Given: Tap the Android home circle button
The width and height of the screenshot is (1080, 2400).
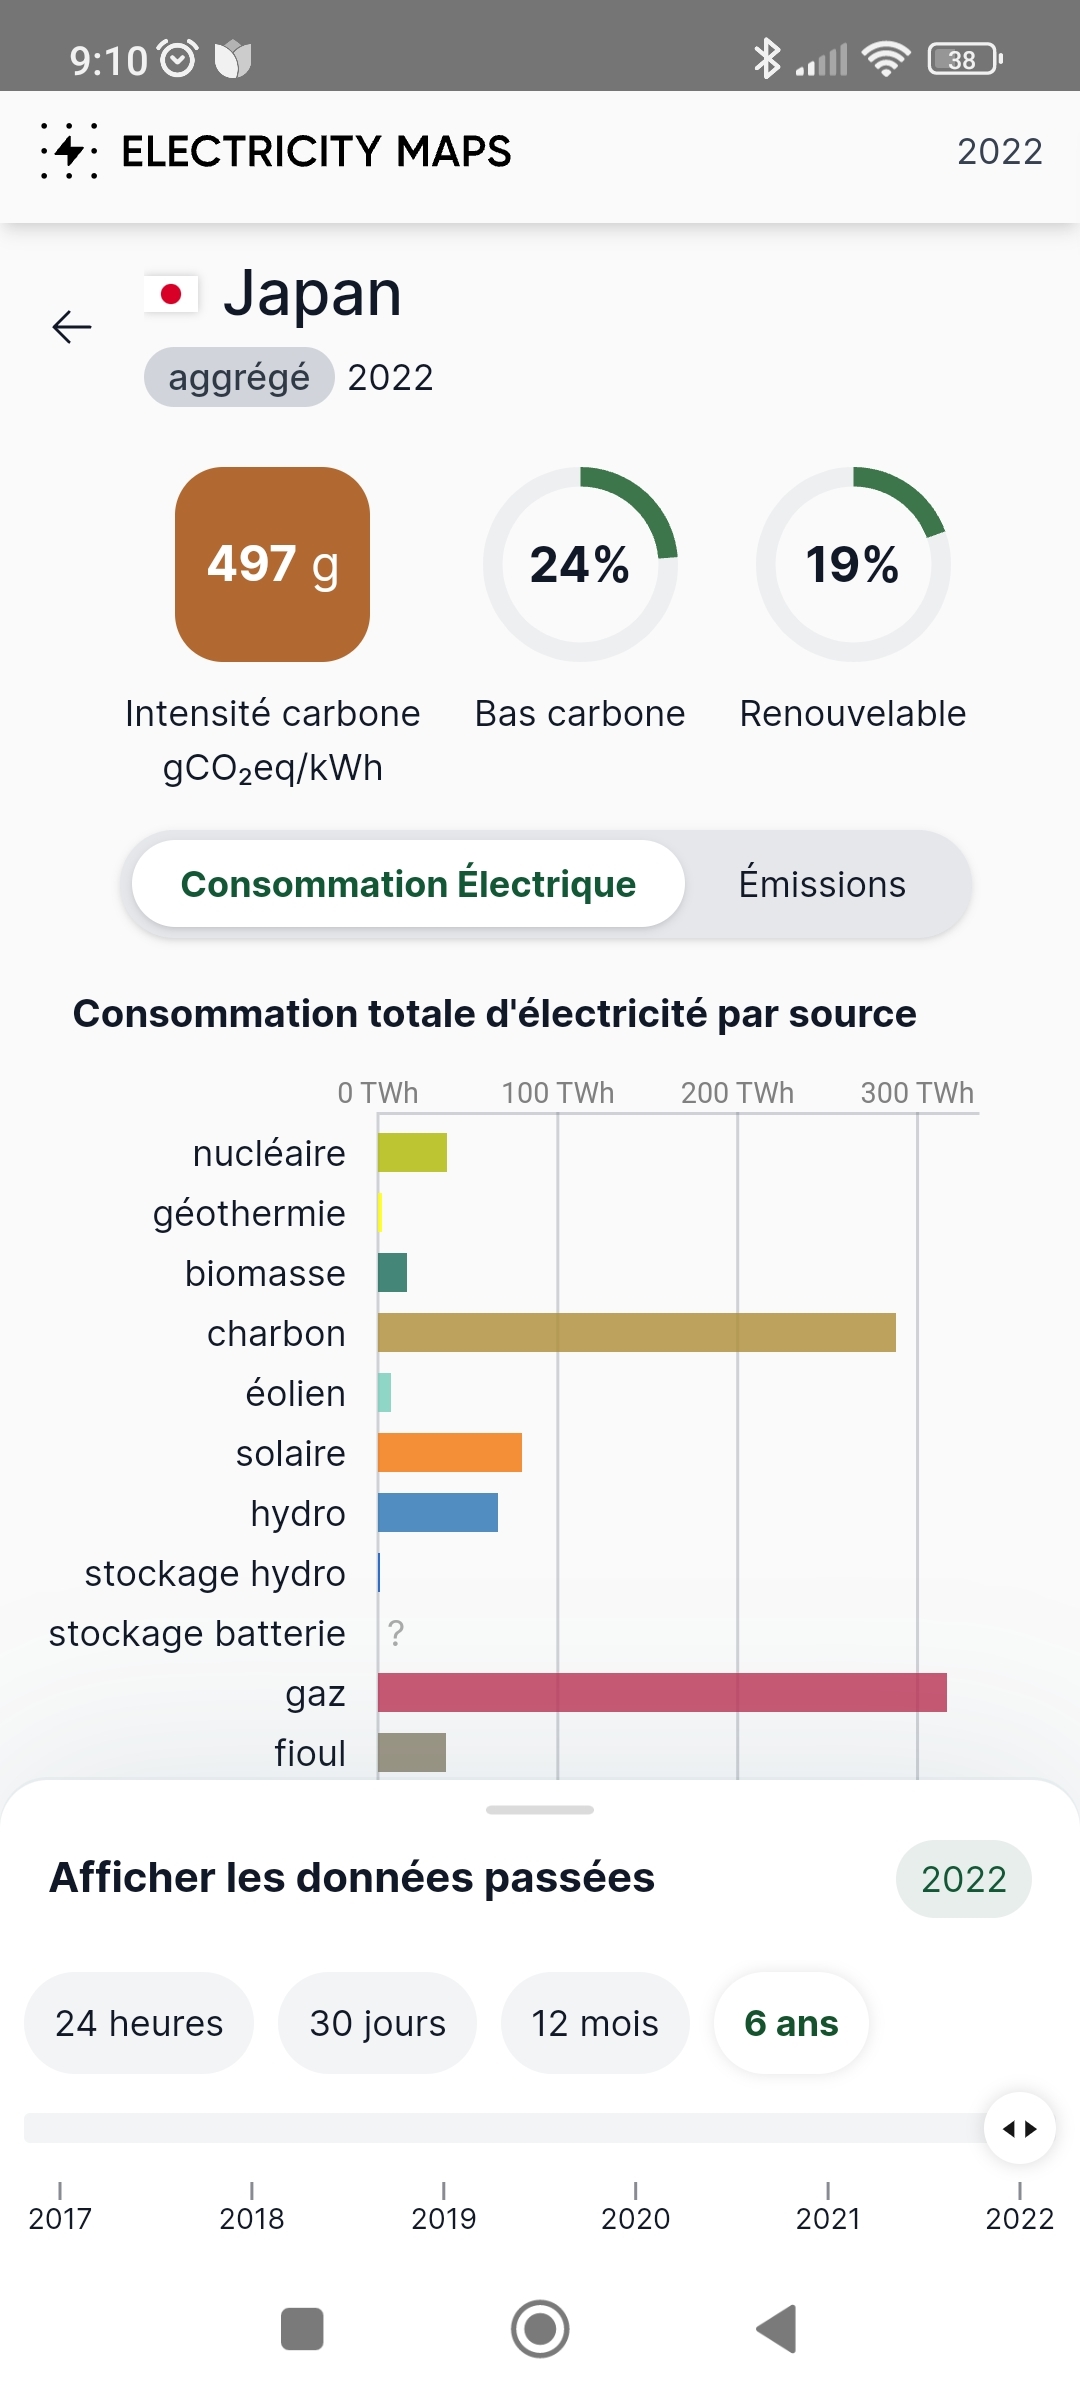Looking at the screenshot, I should [x=540, y=2329].
